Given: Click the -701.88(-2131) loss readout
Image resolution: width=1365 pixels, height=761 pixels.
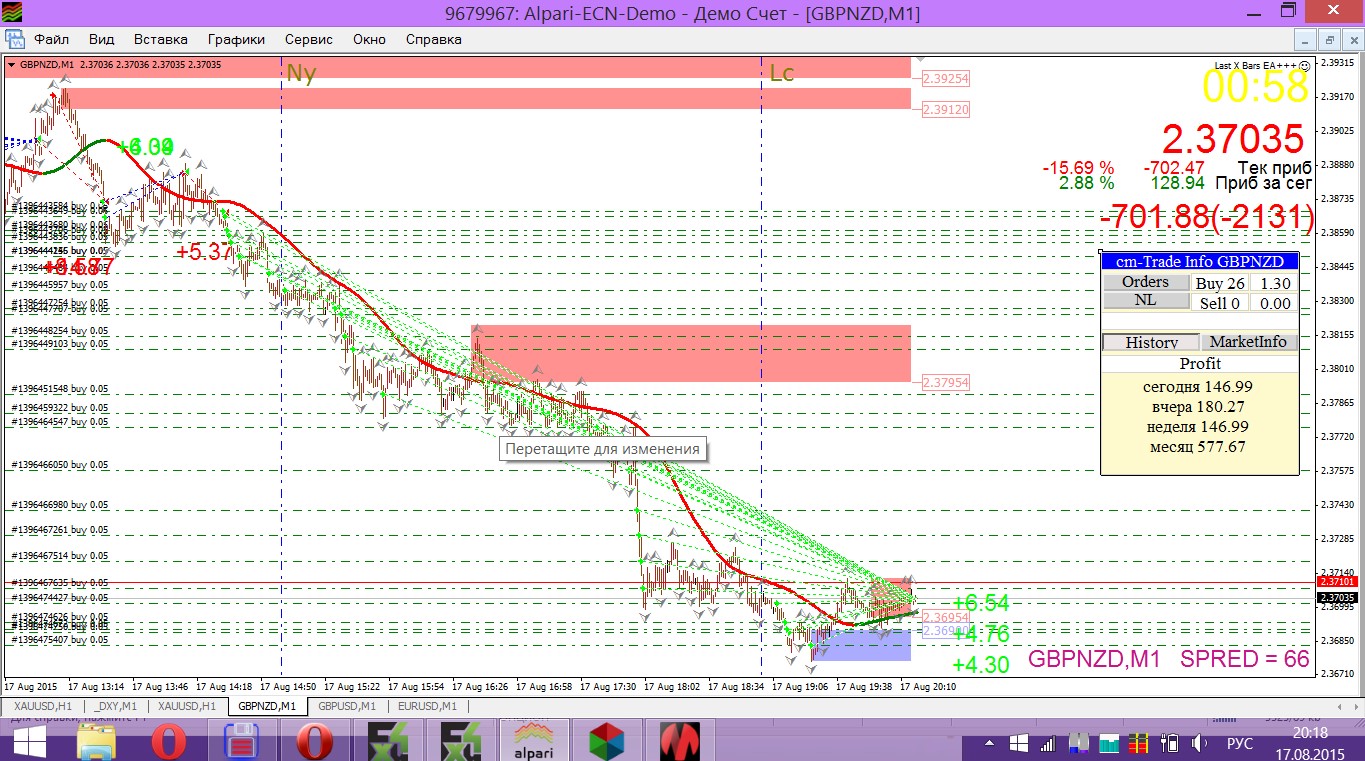Looking at the screenshot, I should 1206,215.
